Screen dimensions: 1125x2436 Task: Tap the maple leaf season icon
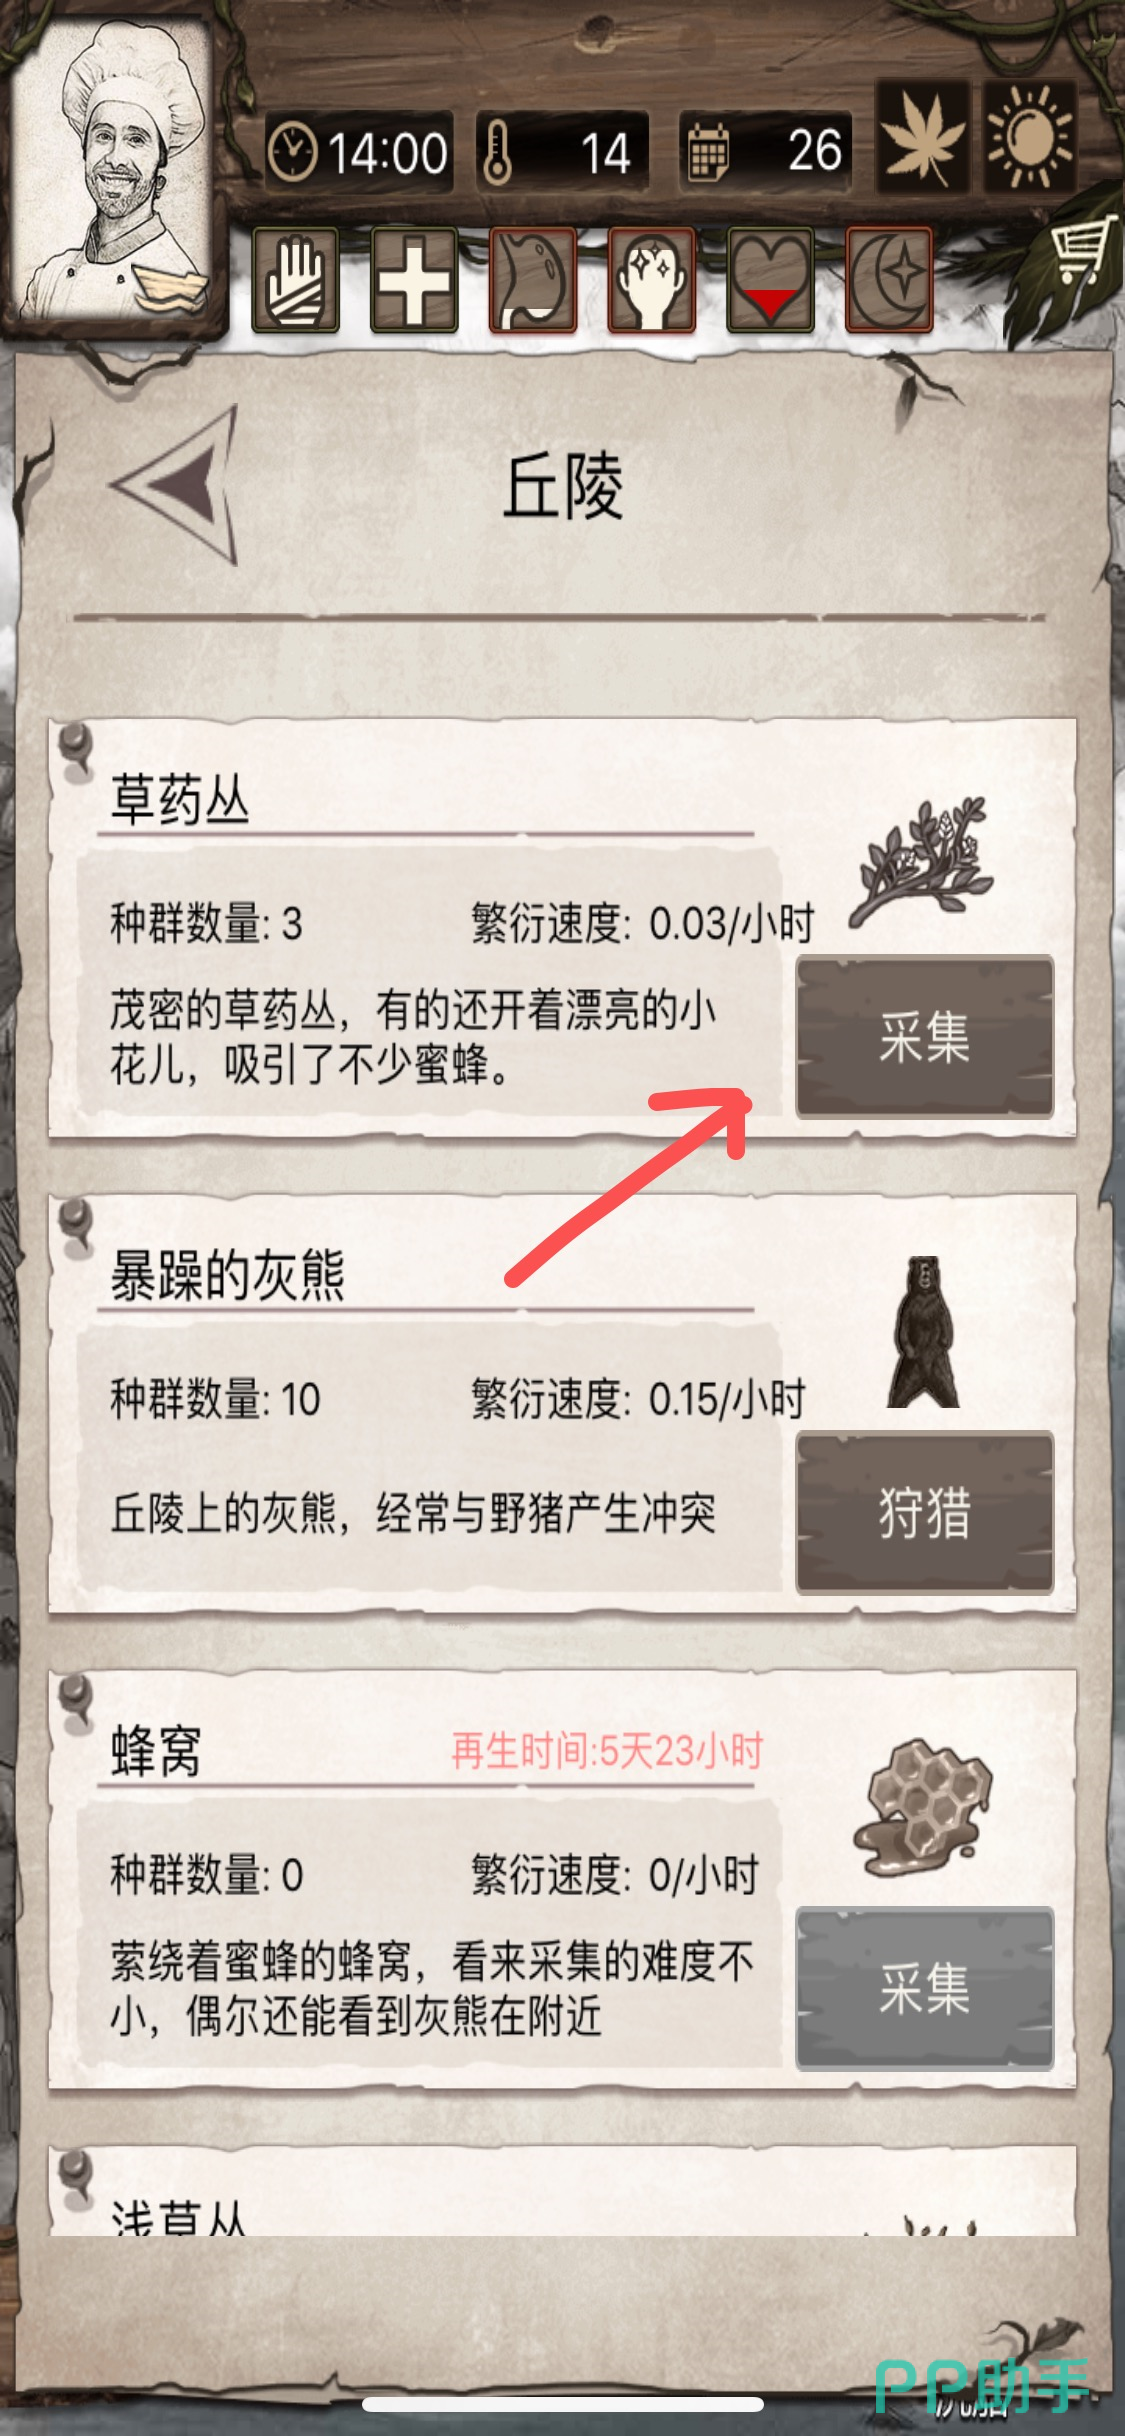coord(923,138)
